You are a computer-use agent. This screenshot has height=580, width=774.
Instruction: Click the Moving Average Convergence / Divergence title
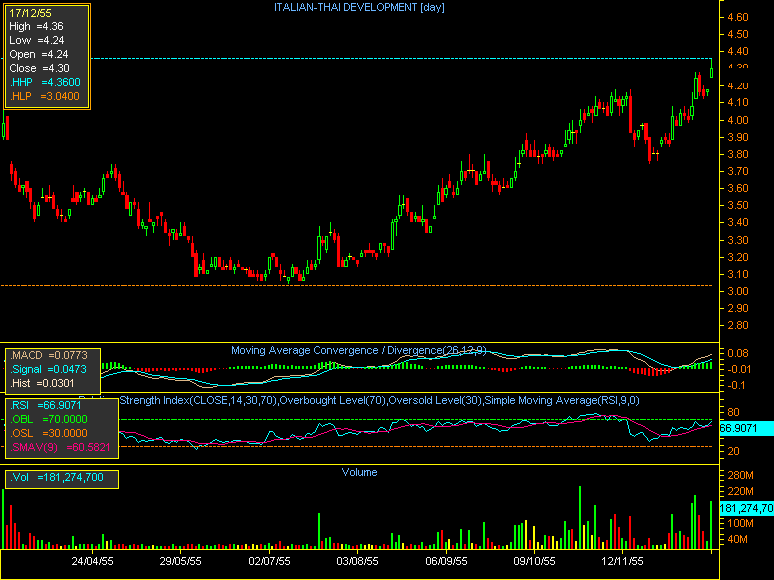point(359,350)
